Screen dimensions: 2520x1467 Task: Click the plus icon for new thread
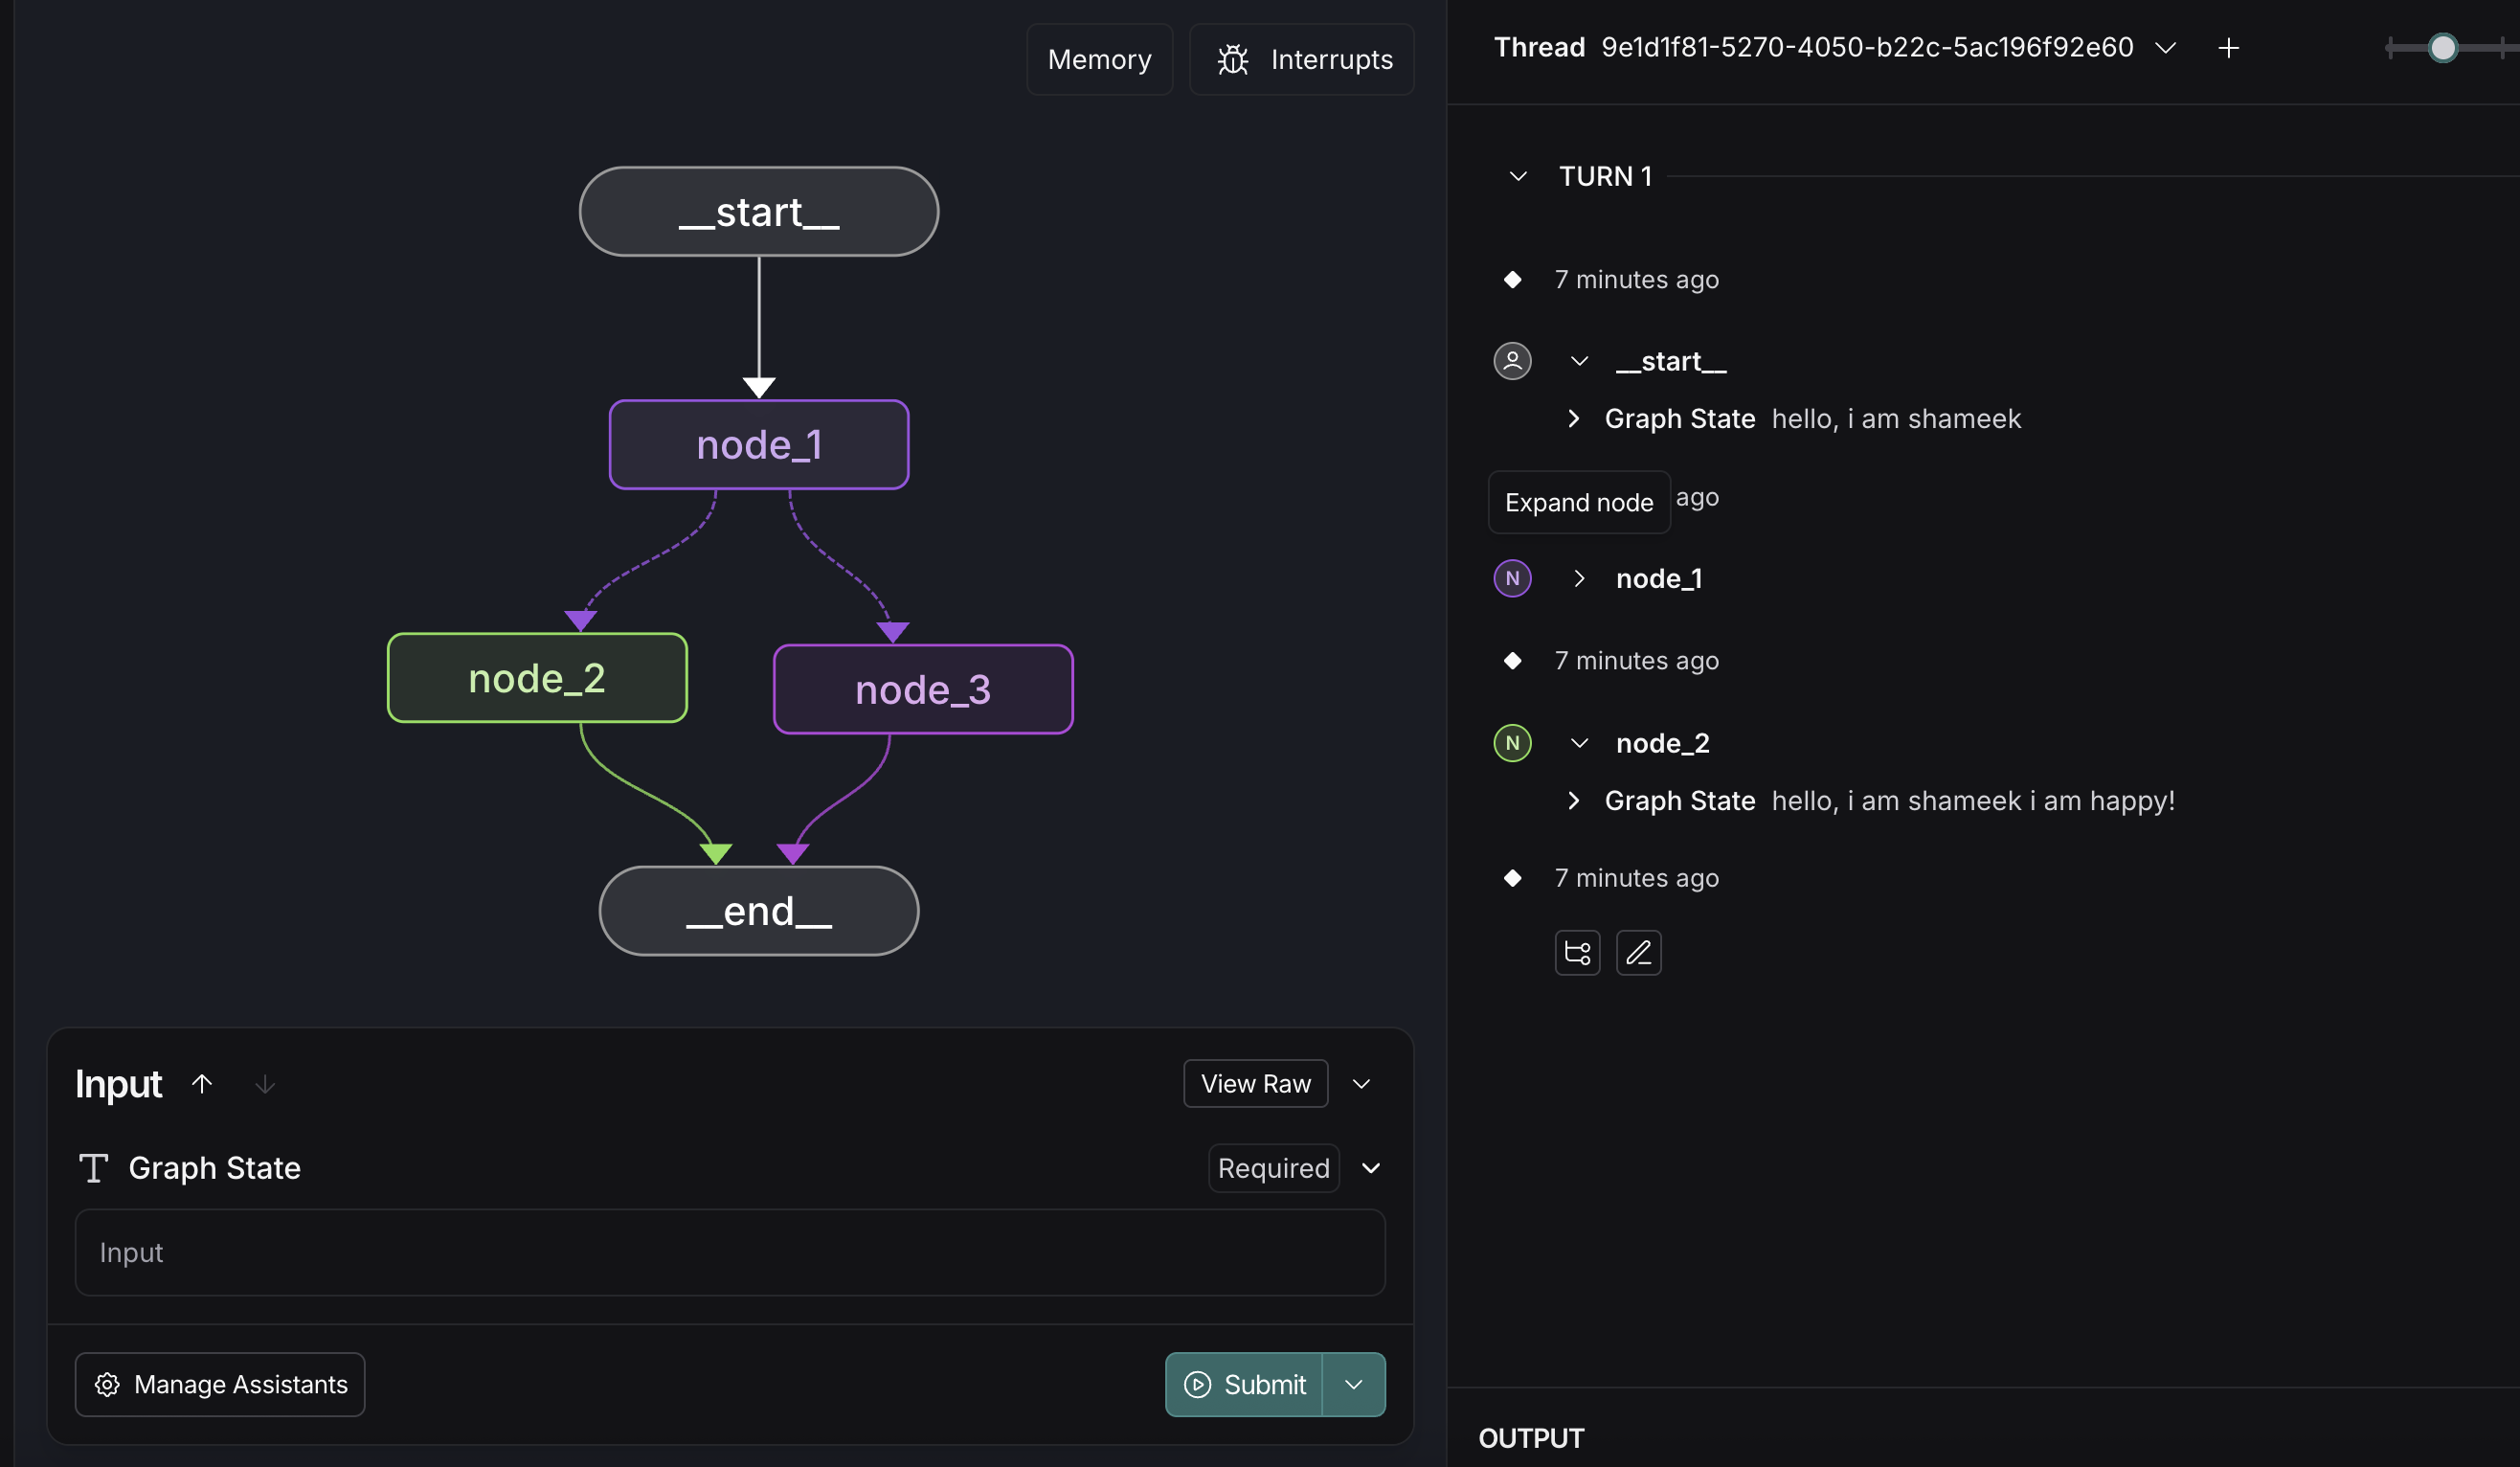tap(2228, 48)
